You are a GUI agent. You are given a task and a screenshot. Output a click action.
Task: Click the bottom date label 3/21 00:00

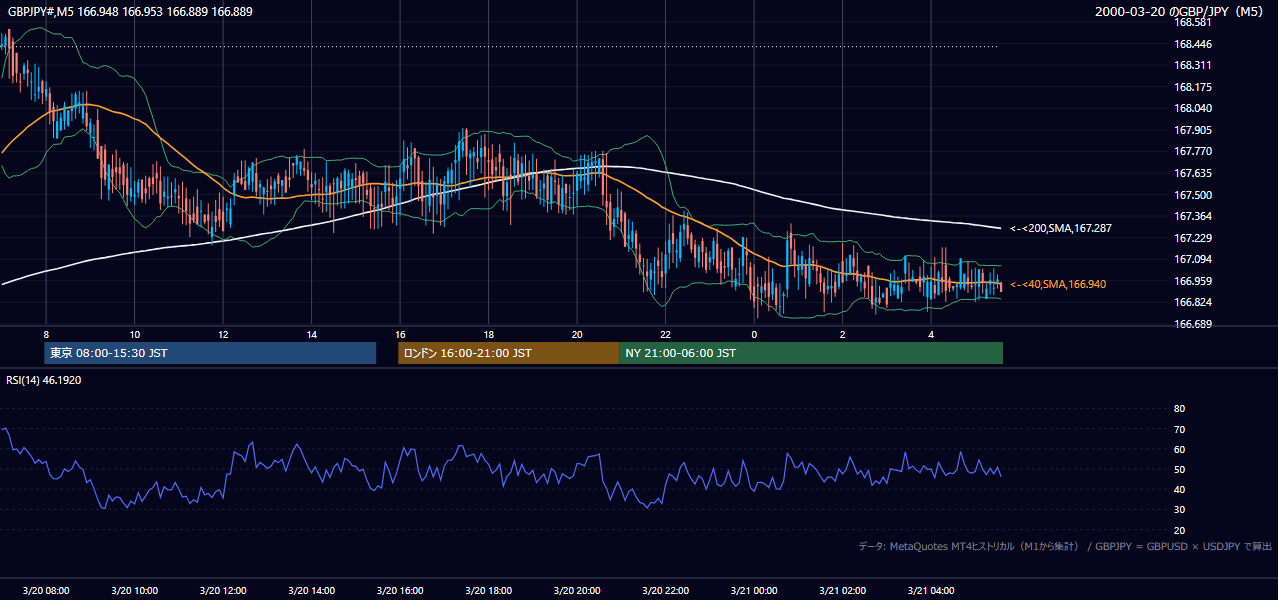[x=754, y=591]
